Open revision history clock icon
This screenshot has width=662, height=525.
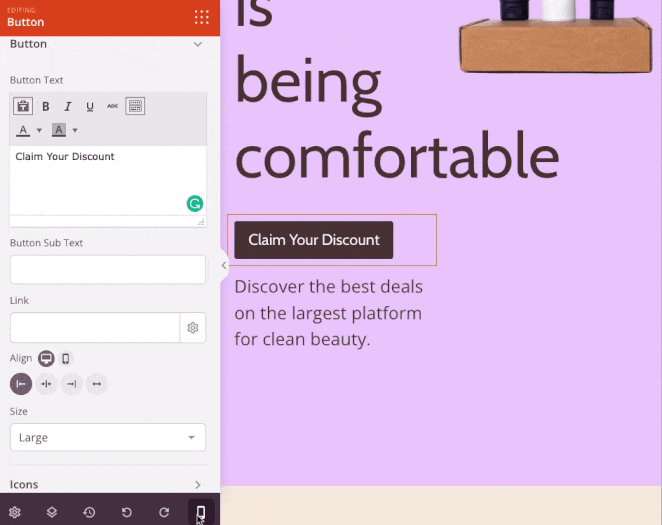[x=89, y=512]
